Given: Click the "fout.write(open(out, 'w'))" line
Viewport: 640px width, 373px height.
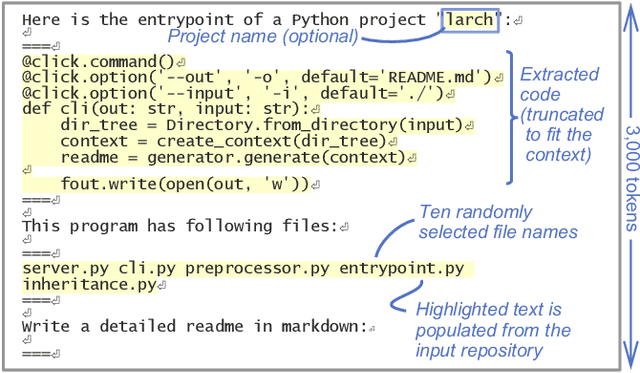Looking at the screenshot, I should pos(185,184).
